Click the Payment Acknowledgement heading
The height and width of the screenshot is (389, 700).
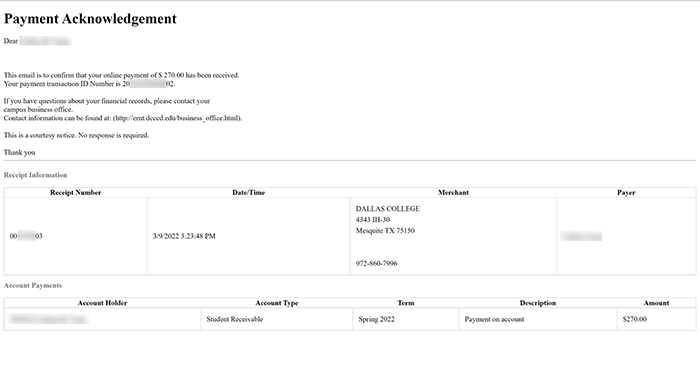coord(90,19)
